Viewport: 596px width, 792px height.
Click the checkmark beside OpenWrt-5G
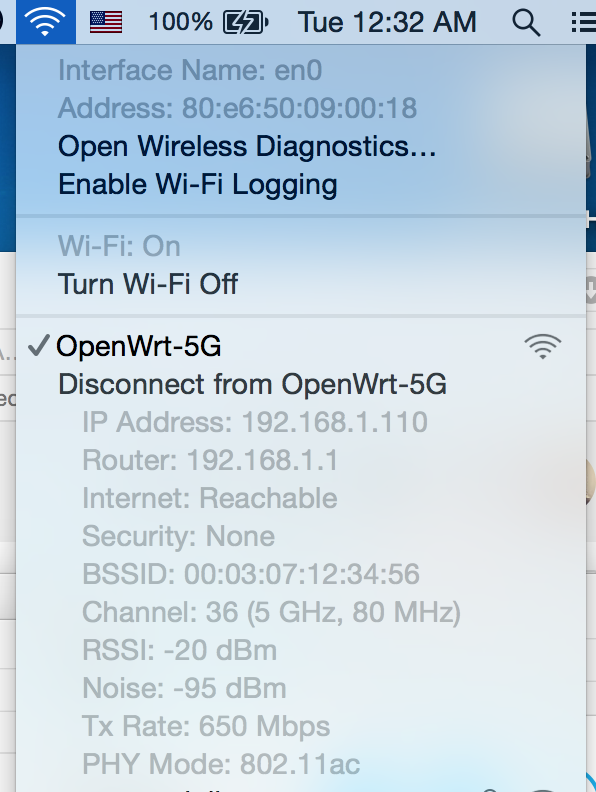[x=38, y=346]
